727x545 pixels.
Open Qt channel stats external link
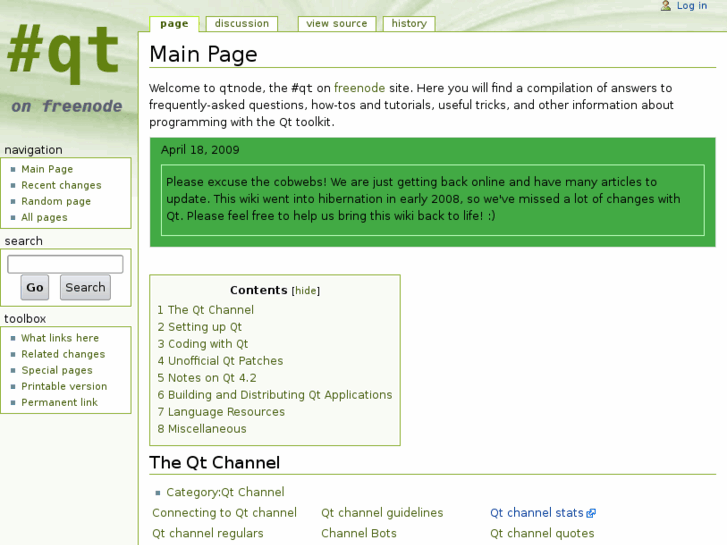(x=536, y=513)
